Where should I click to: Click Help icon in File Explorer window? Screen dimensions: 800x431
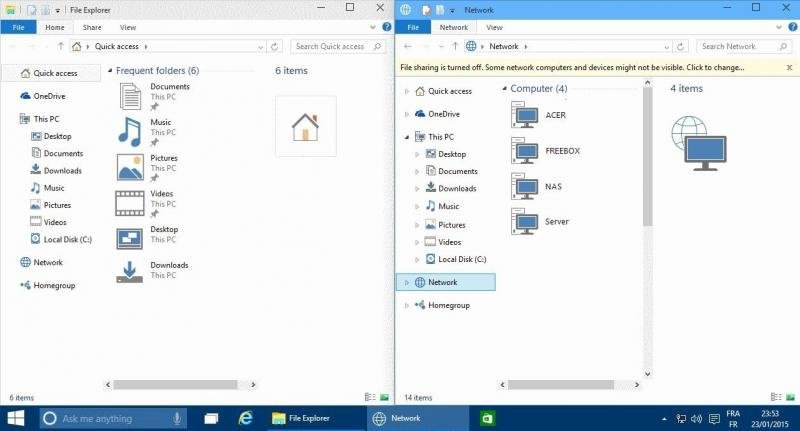click(x=387, y=27)
